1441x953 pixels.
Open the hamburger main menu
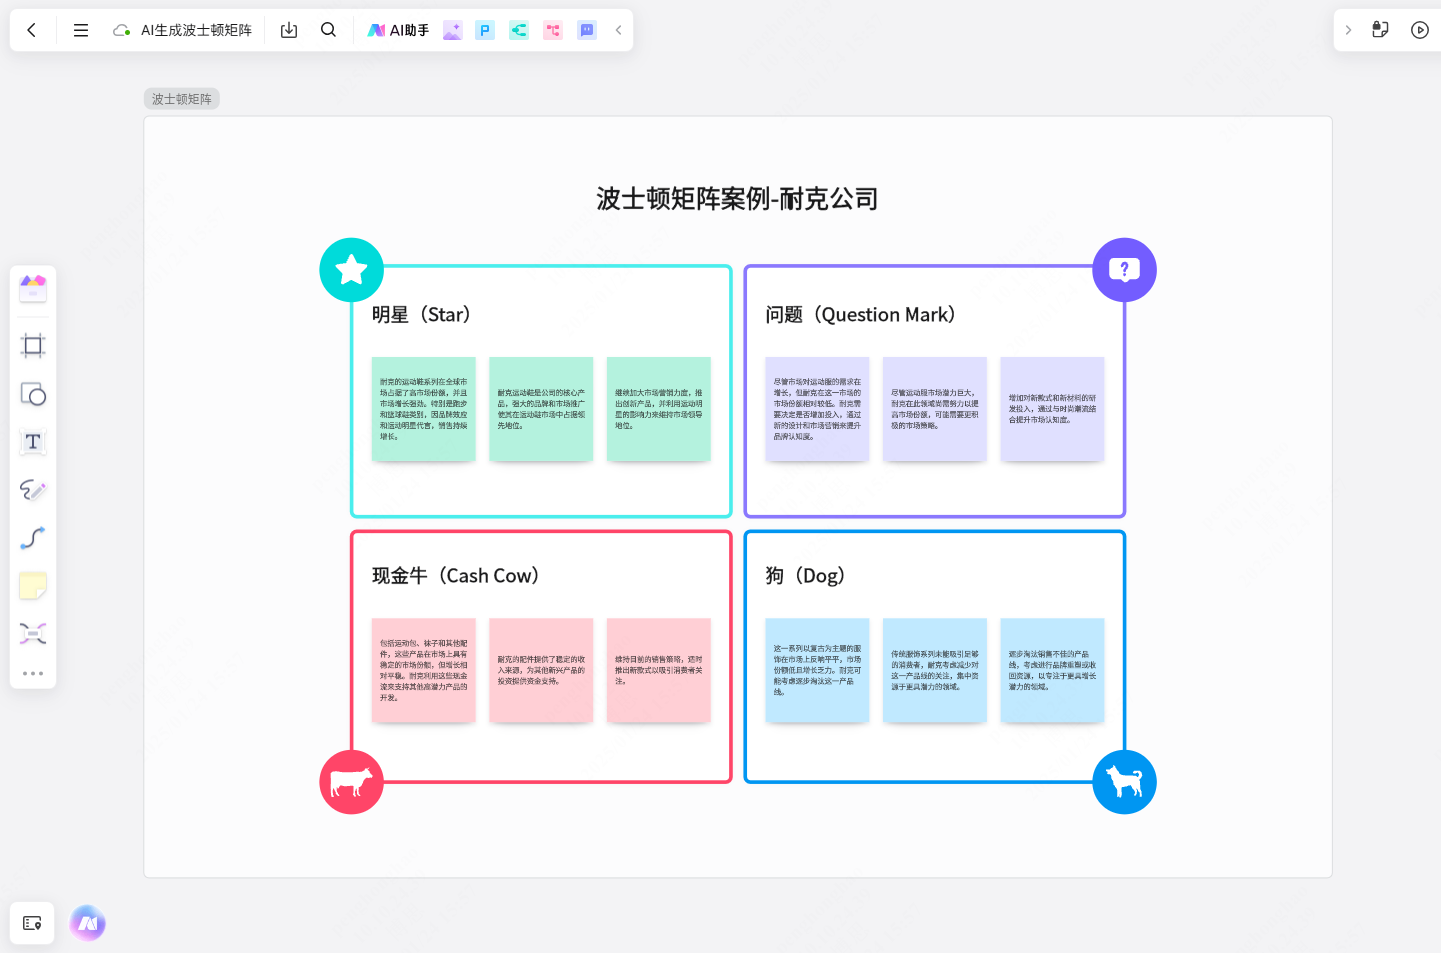(x=81, y=30)
